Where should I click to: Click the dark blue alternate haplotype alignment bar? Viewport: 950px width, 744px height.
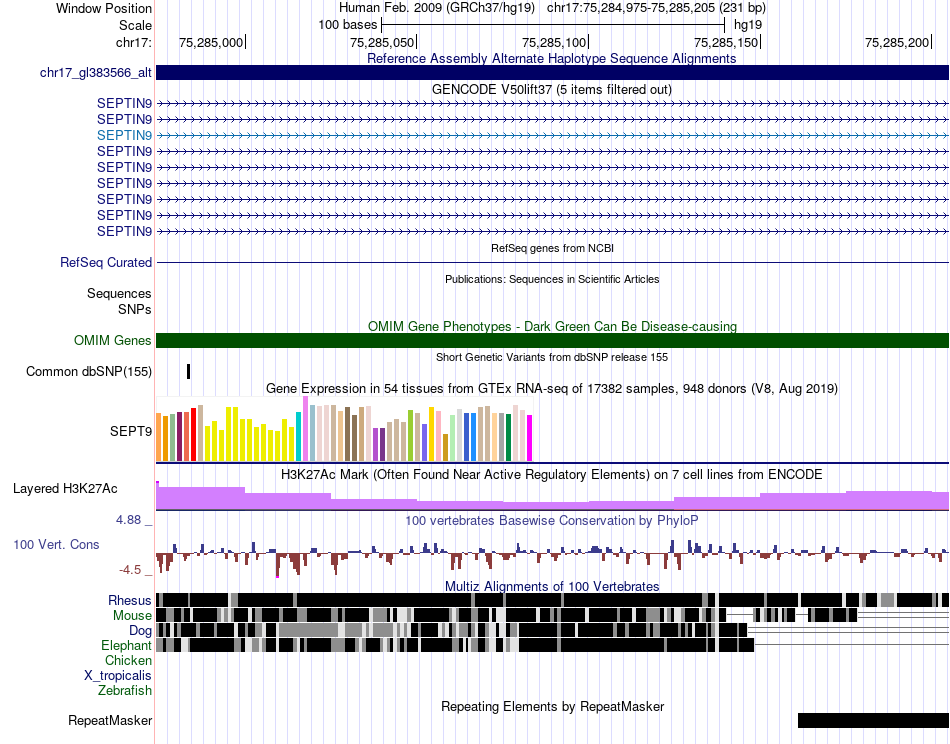click(552, 73)
